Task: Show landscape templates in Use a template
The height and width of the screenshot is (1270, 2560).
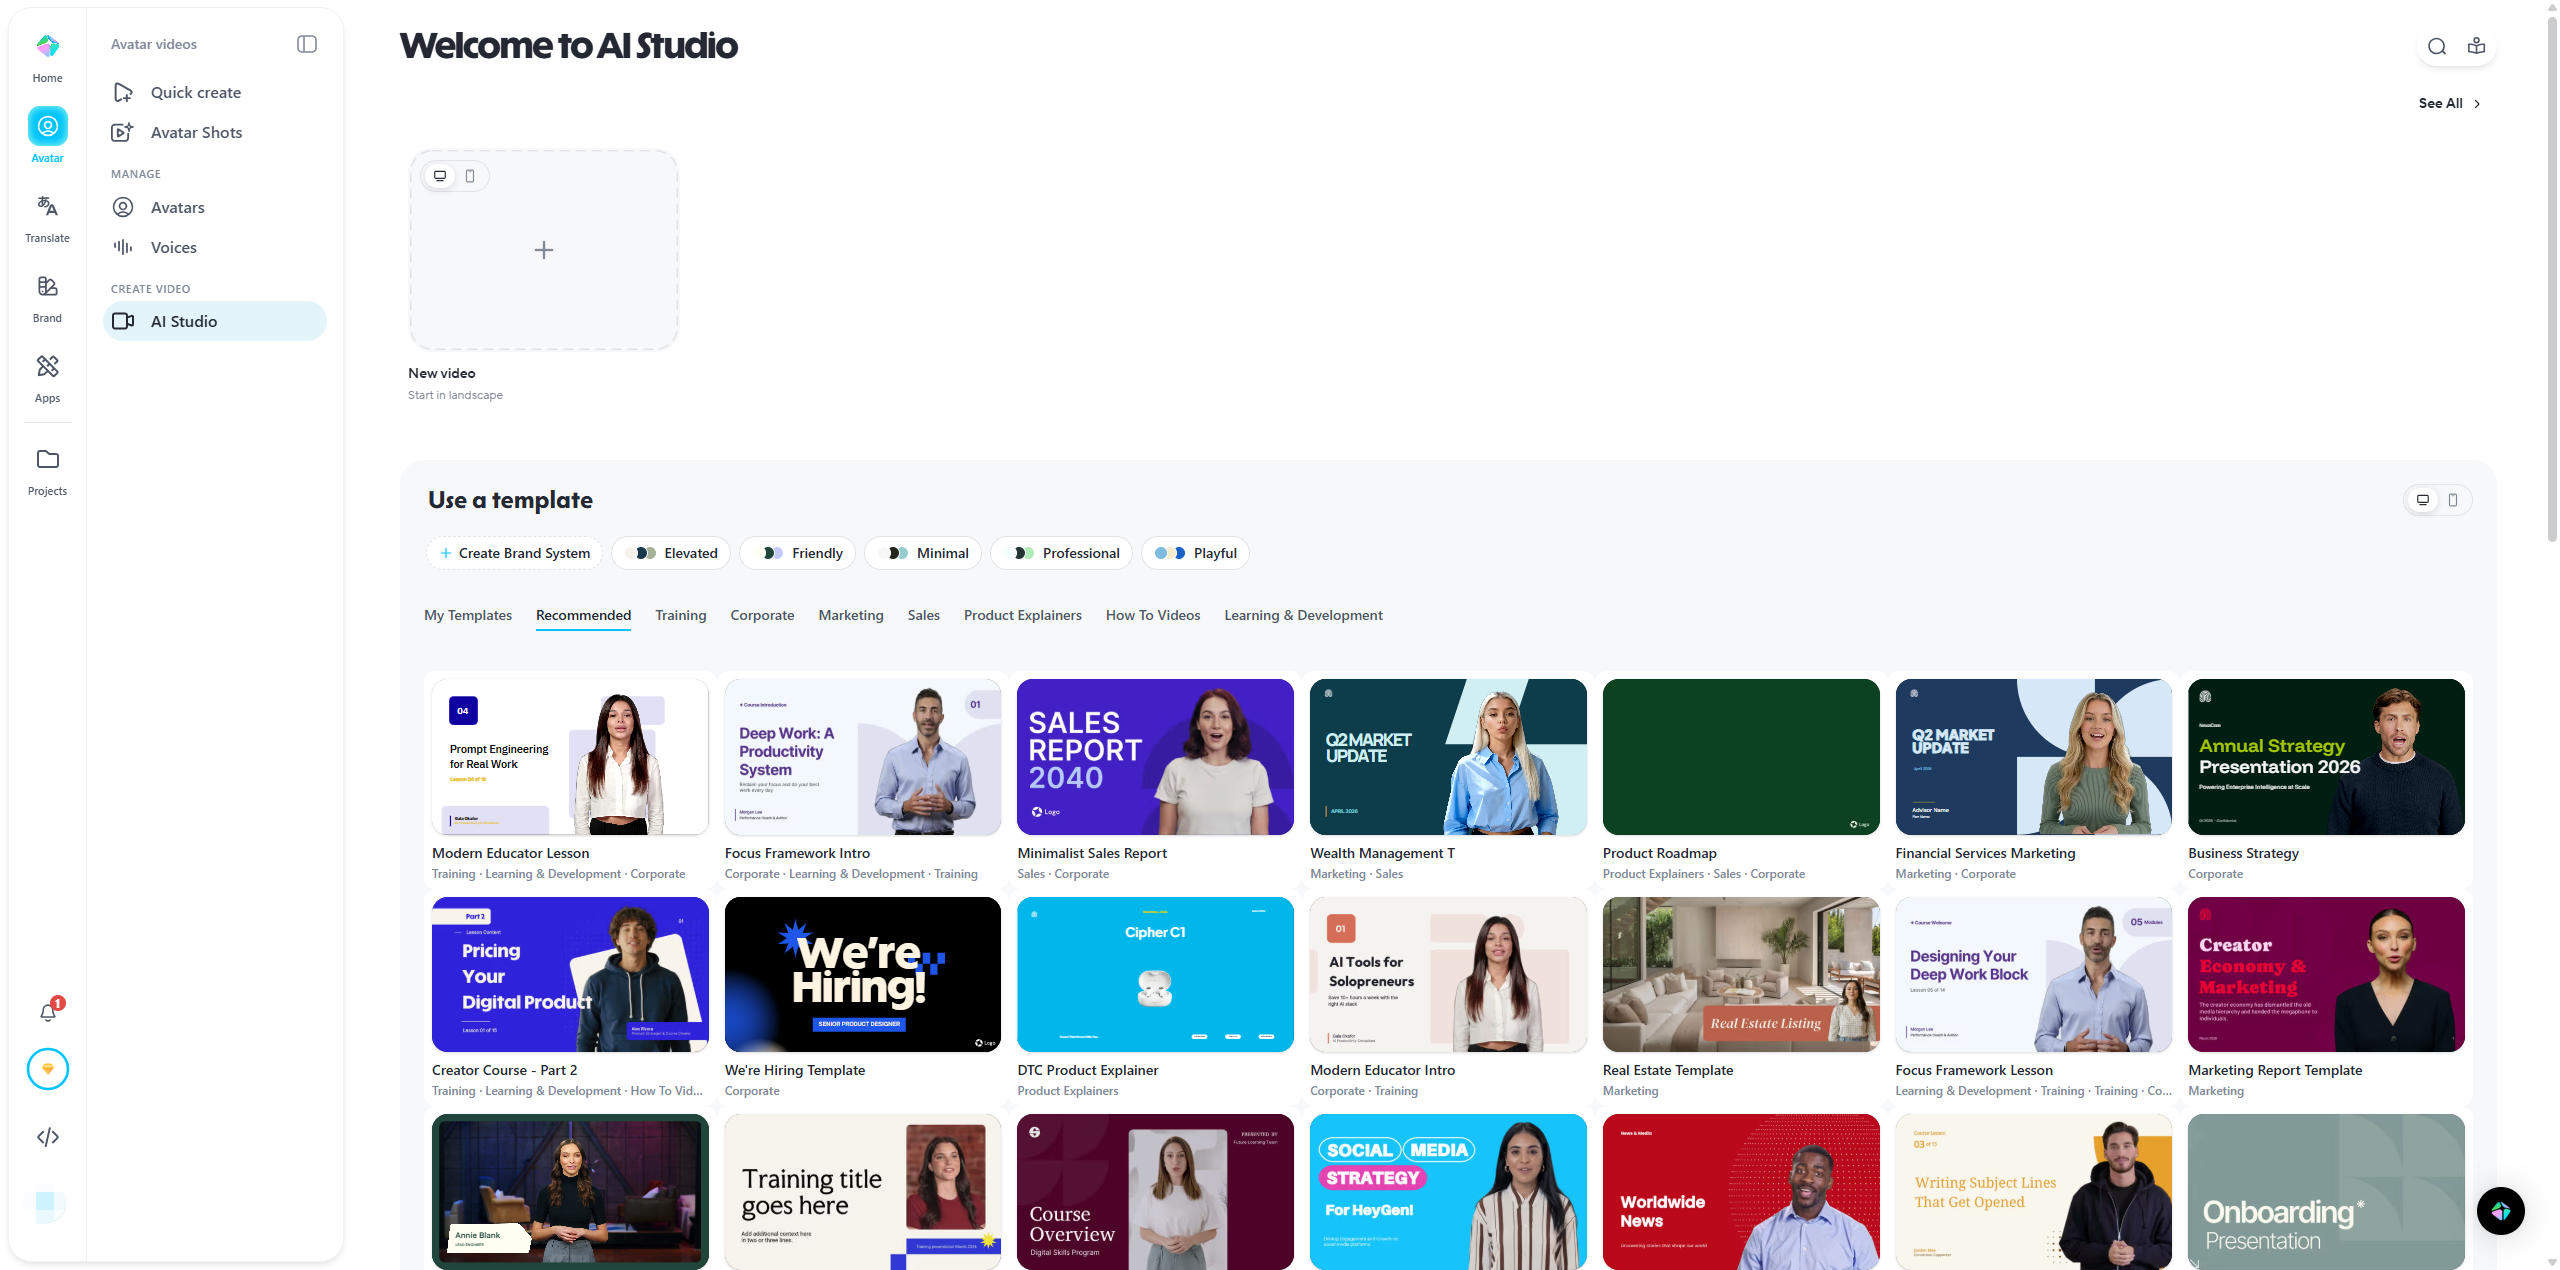Action: 2423,500
